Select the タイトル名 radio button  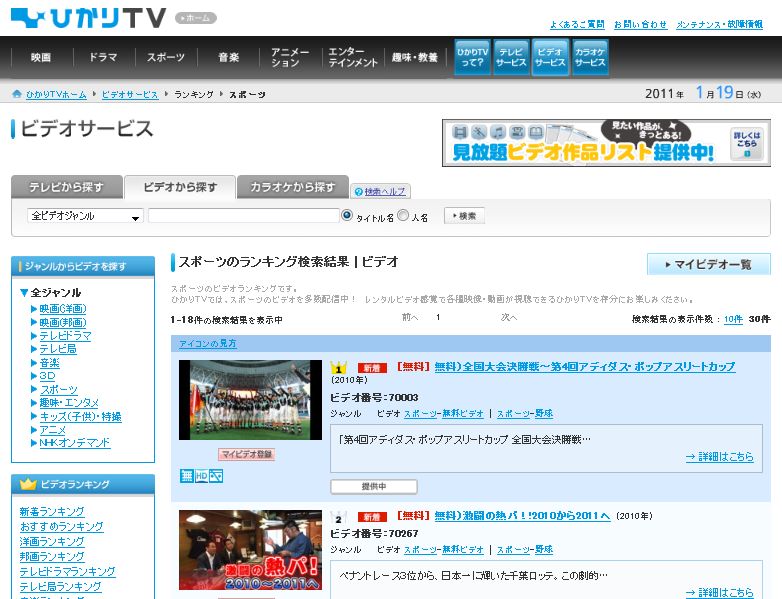tap(347, 215)
